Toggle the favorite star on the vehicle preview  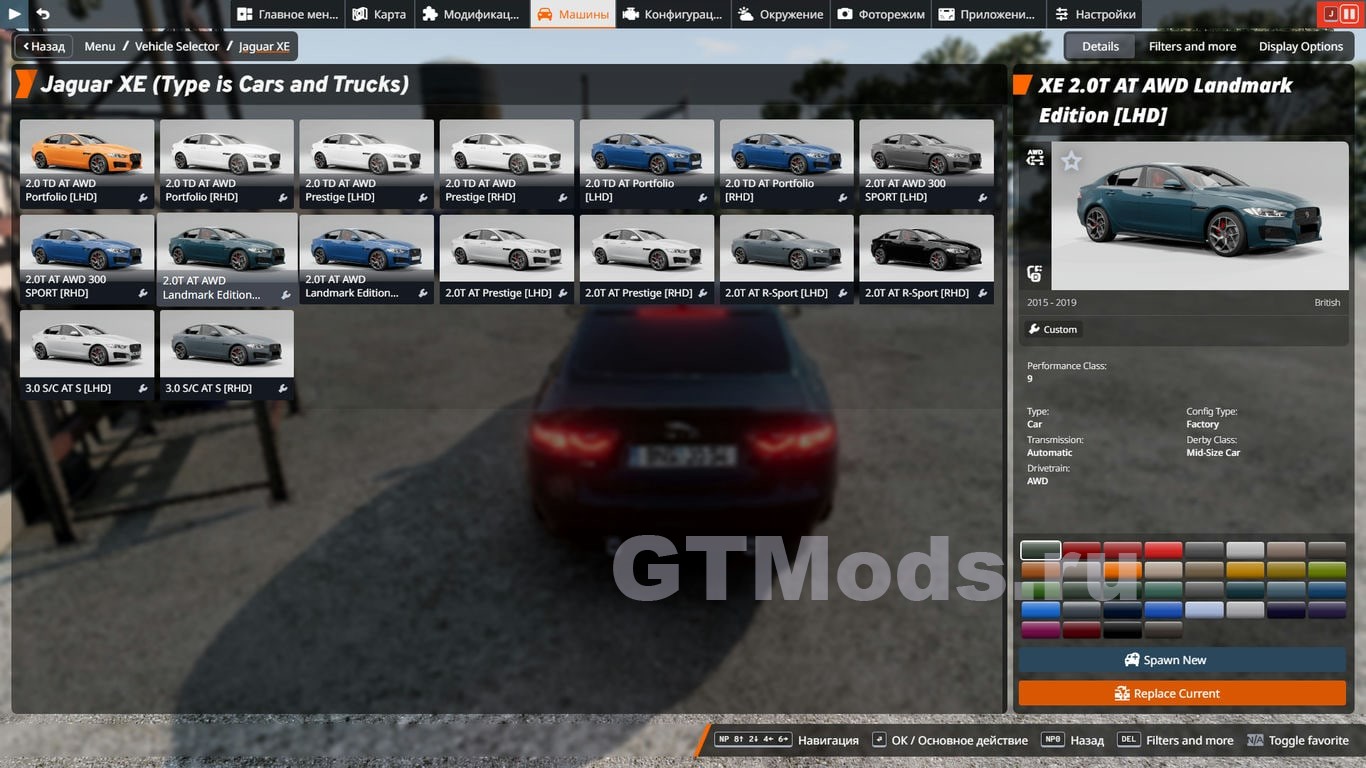point(1071,161)
